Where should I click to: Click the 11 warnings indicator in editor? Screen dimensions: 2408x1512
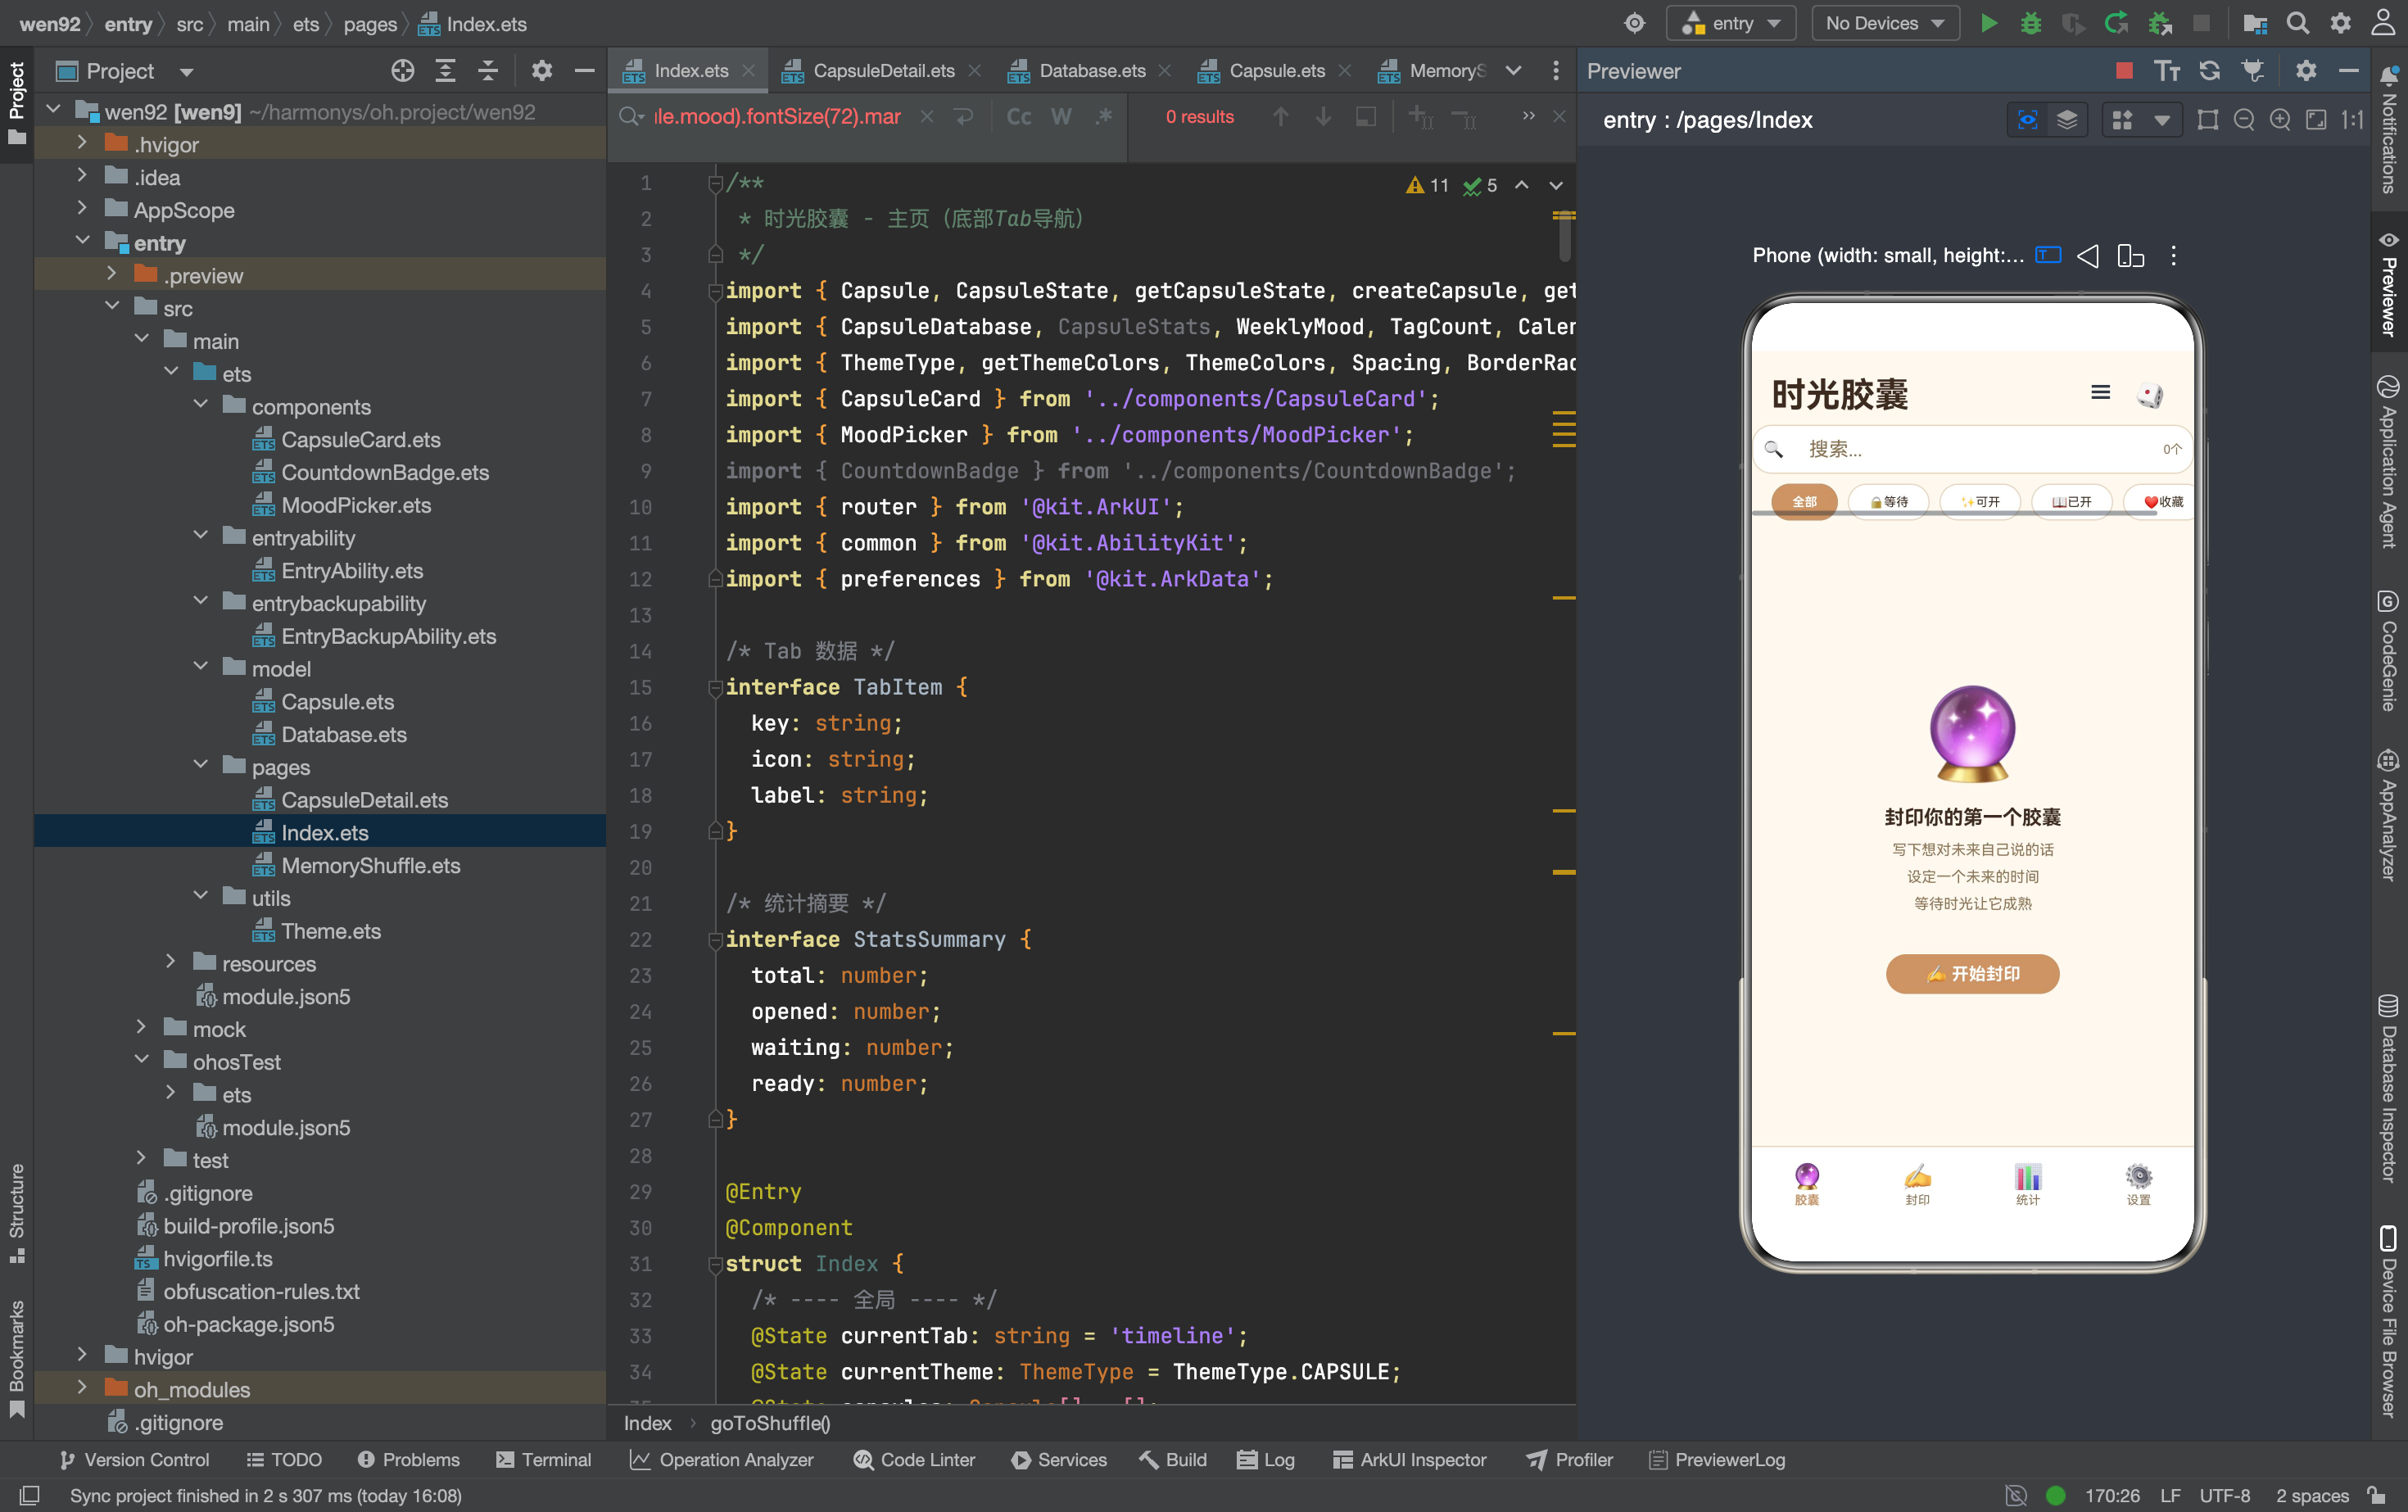coord(1428,185)
